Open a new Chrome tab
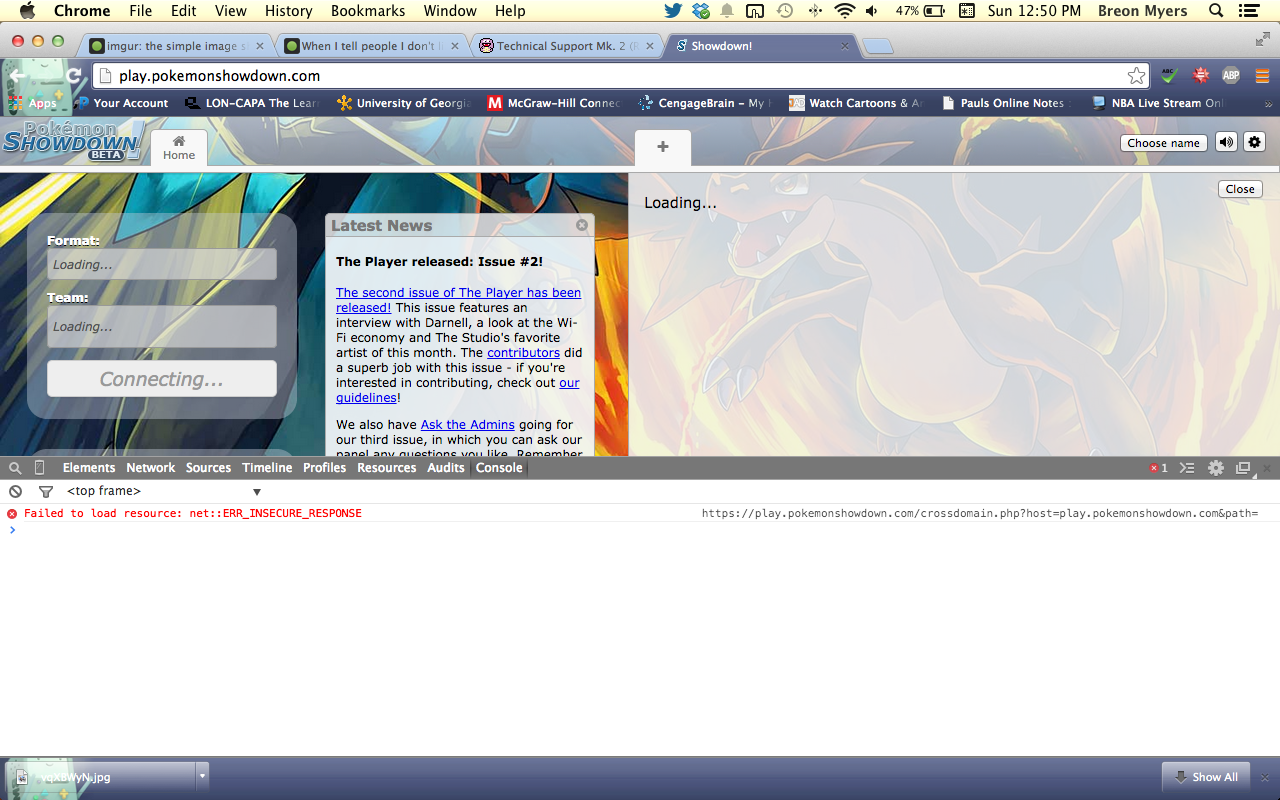 pos(878,46)
